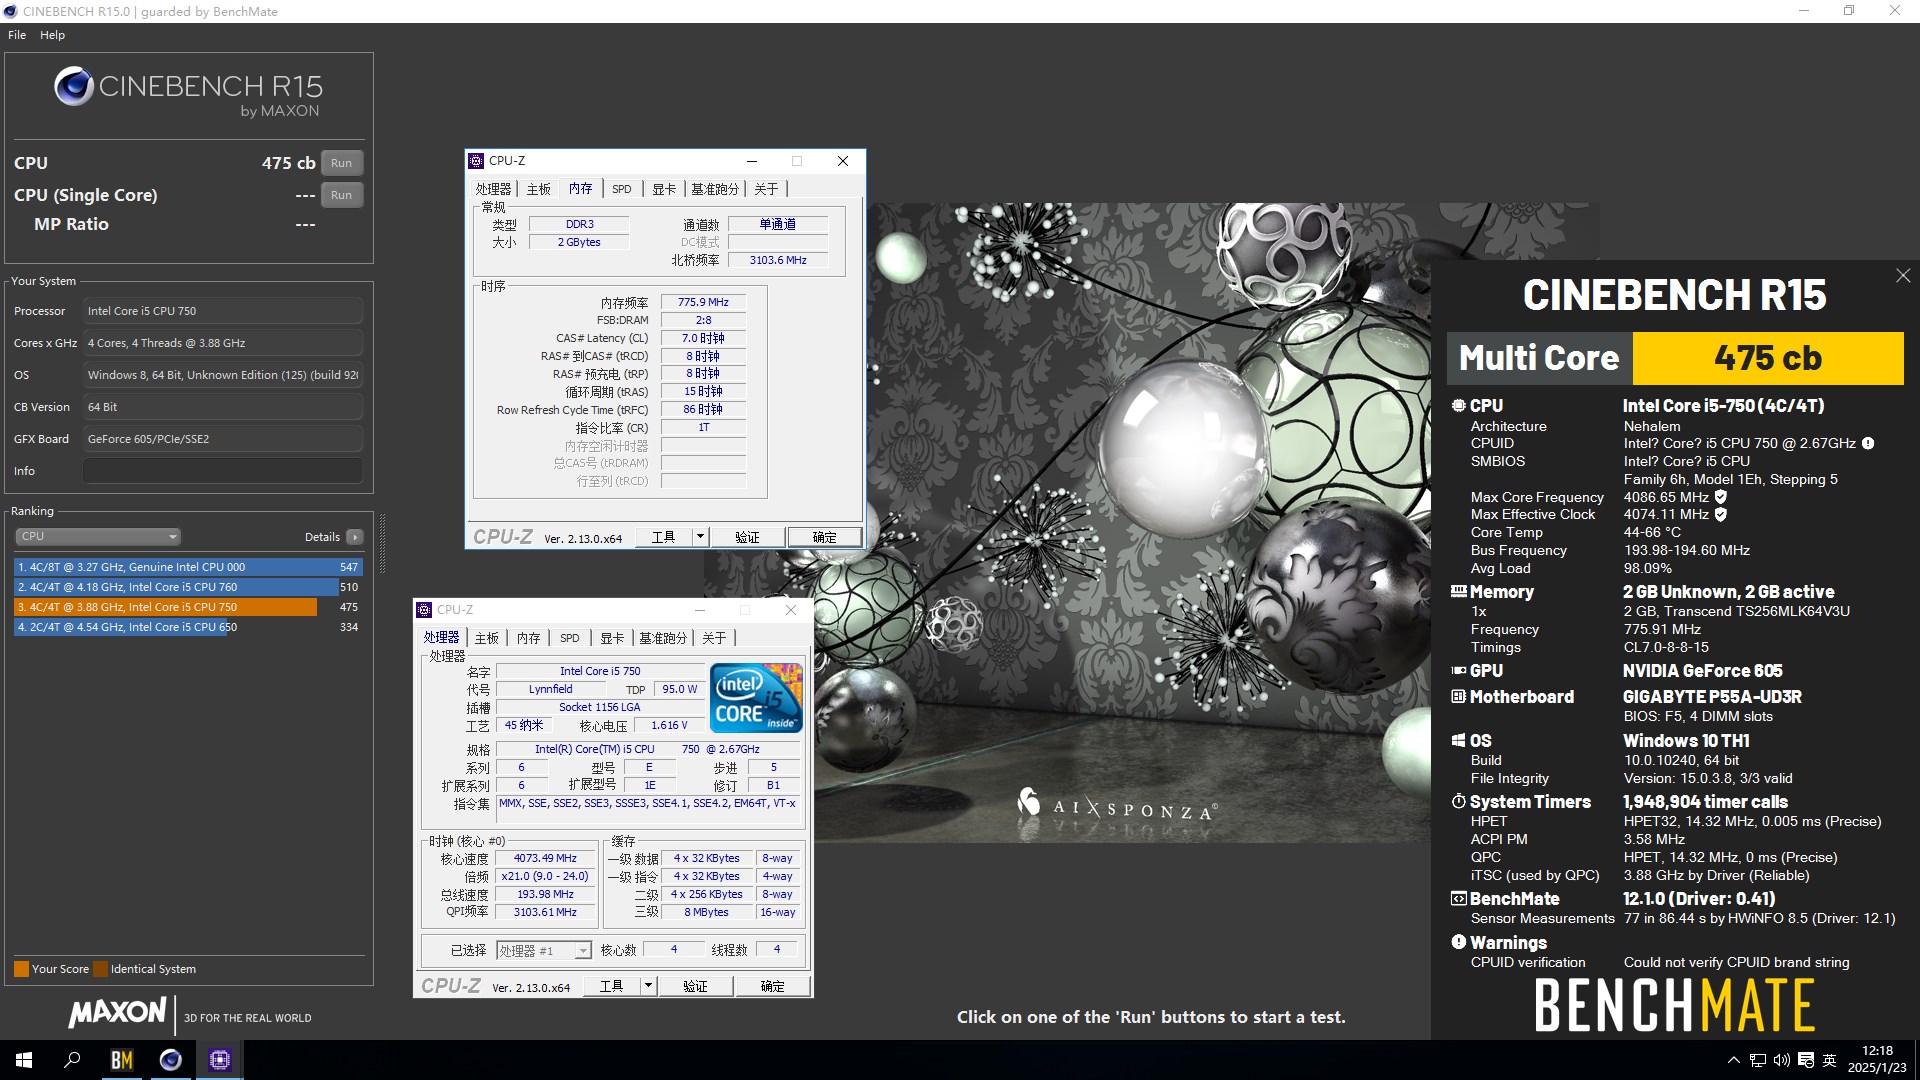Click the Cinebench logo icon in header
This screenshot has height=1080, width=1920.
click(x=74, y=87)
